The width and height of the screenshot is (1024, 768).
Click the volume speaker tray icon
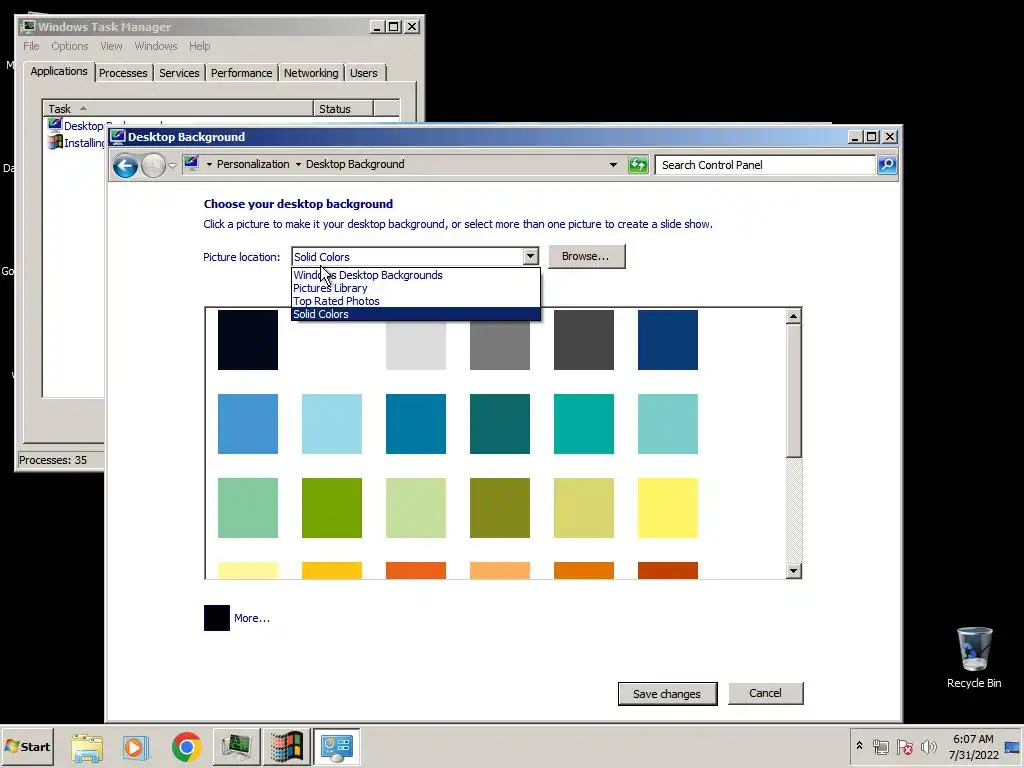point(928,747)
